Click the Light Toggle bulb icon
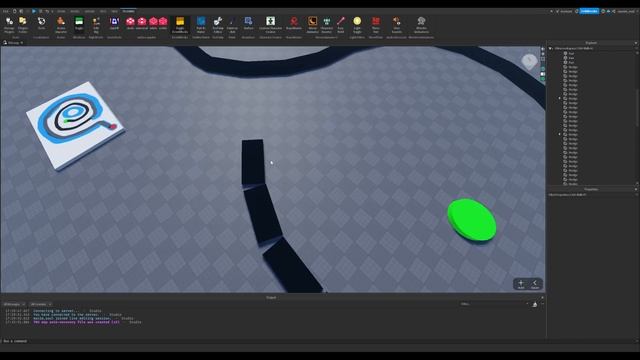This screenshot has width=640, height=360. tap(357, 24)
